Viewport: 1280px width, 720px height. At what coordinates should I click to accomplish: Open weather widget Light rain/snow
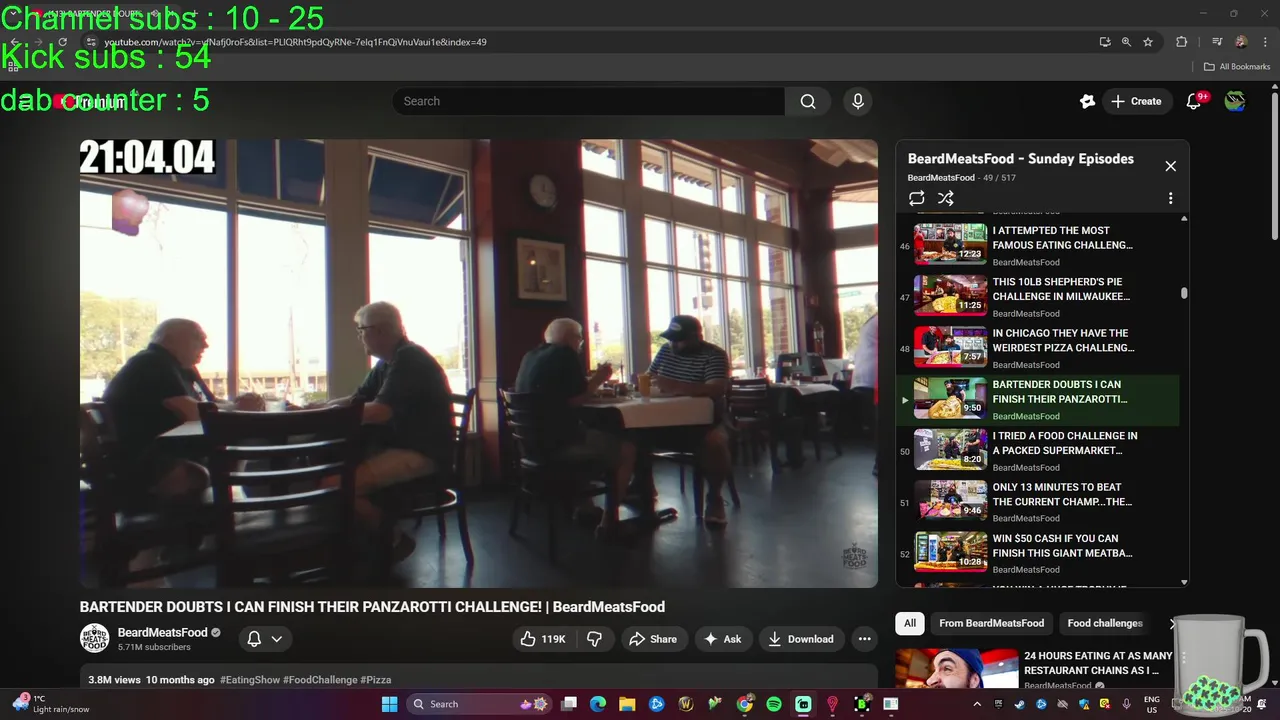[52, 704]
